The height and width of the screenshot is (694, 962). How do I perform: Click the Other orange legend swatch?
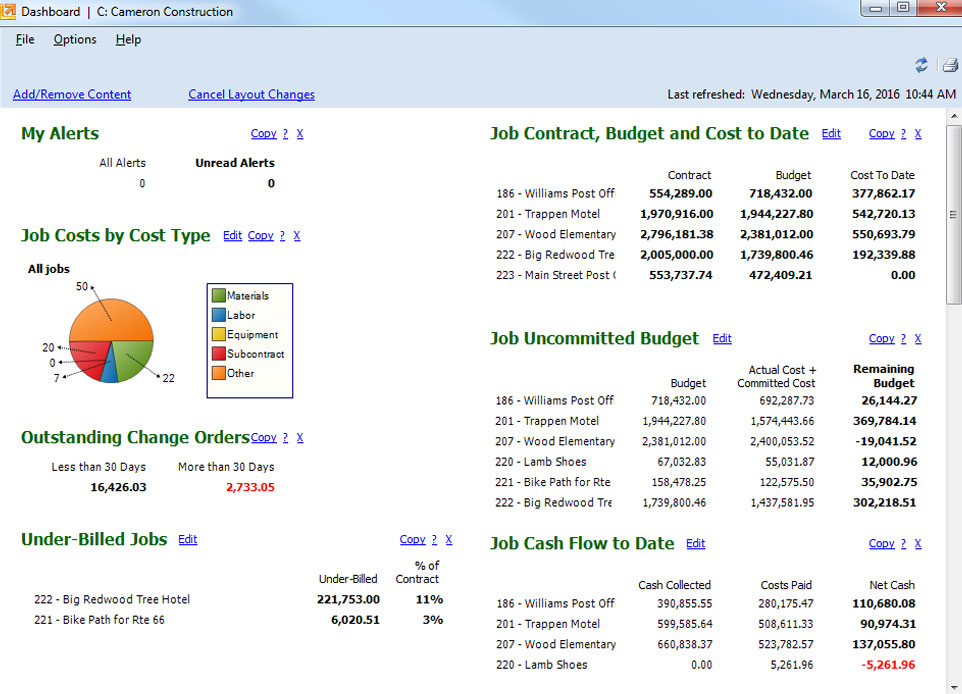point(218,372)
